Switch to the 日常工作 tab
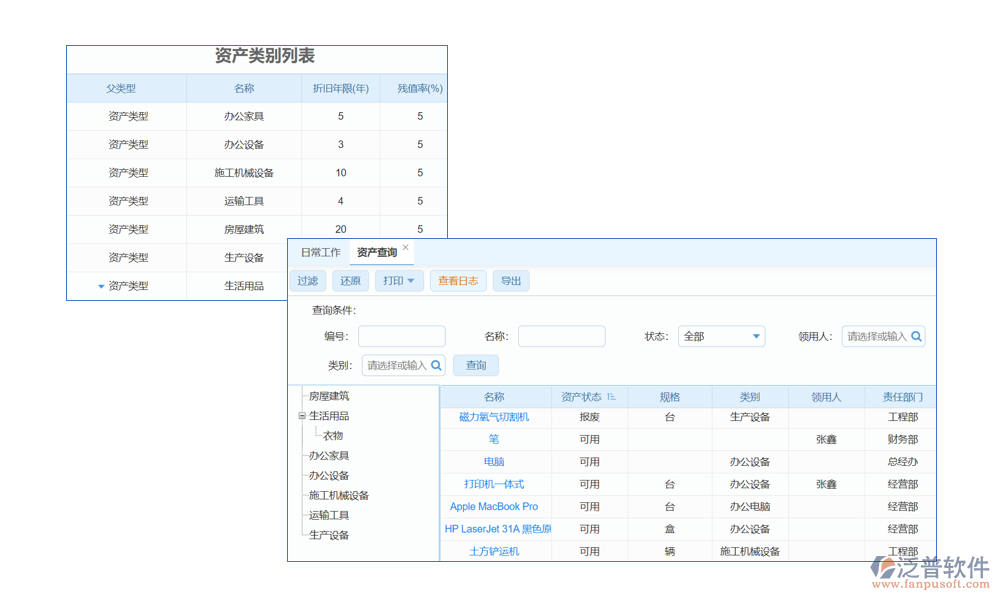Viewport: 1000px width, 600px height. point(321,253)
